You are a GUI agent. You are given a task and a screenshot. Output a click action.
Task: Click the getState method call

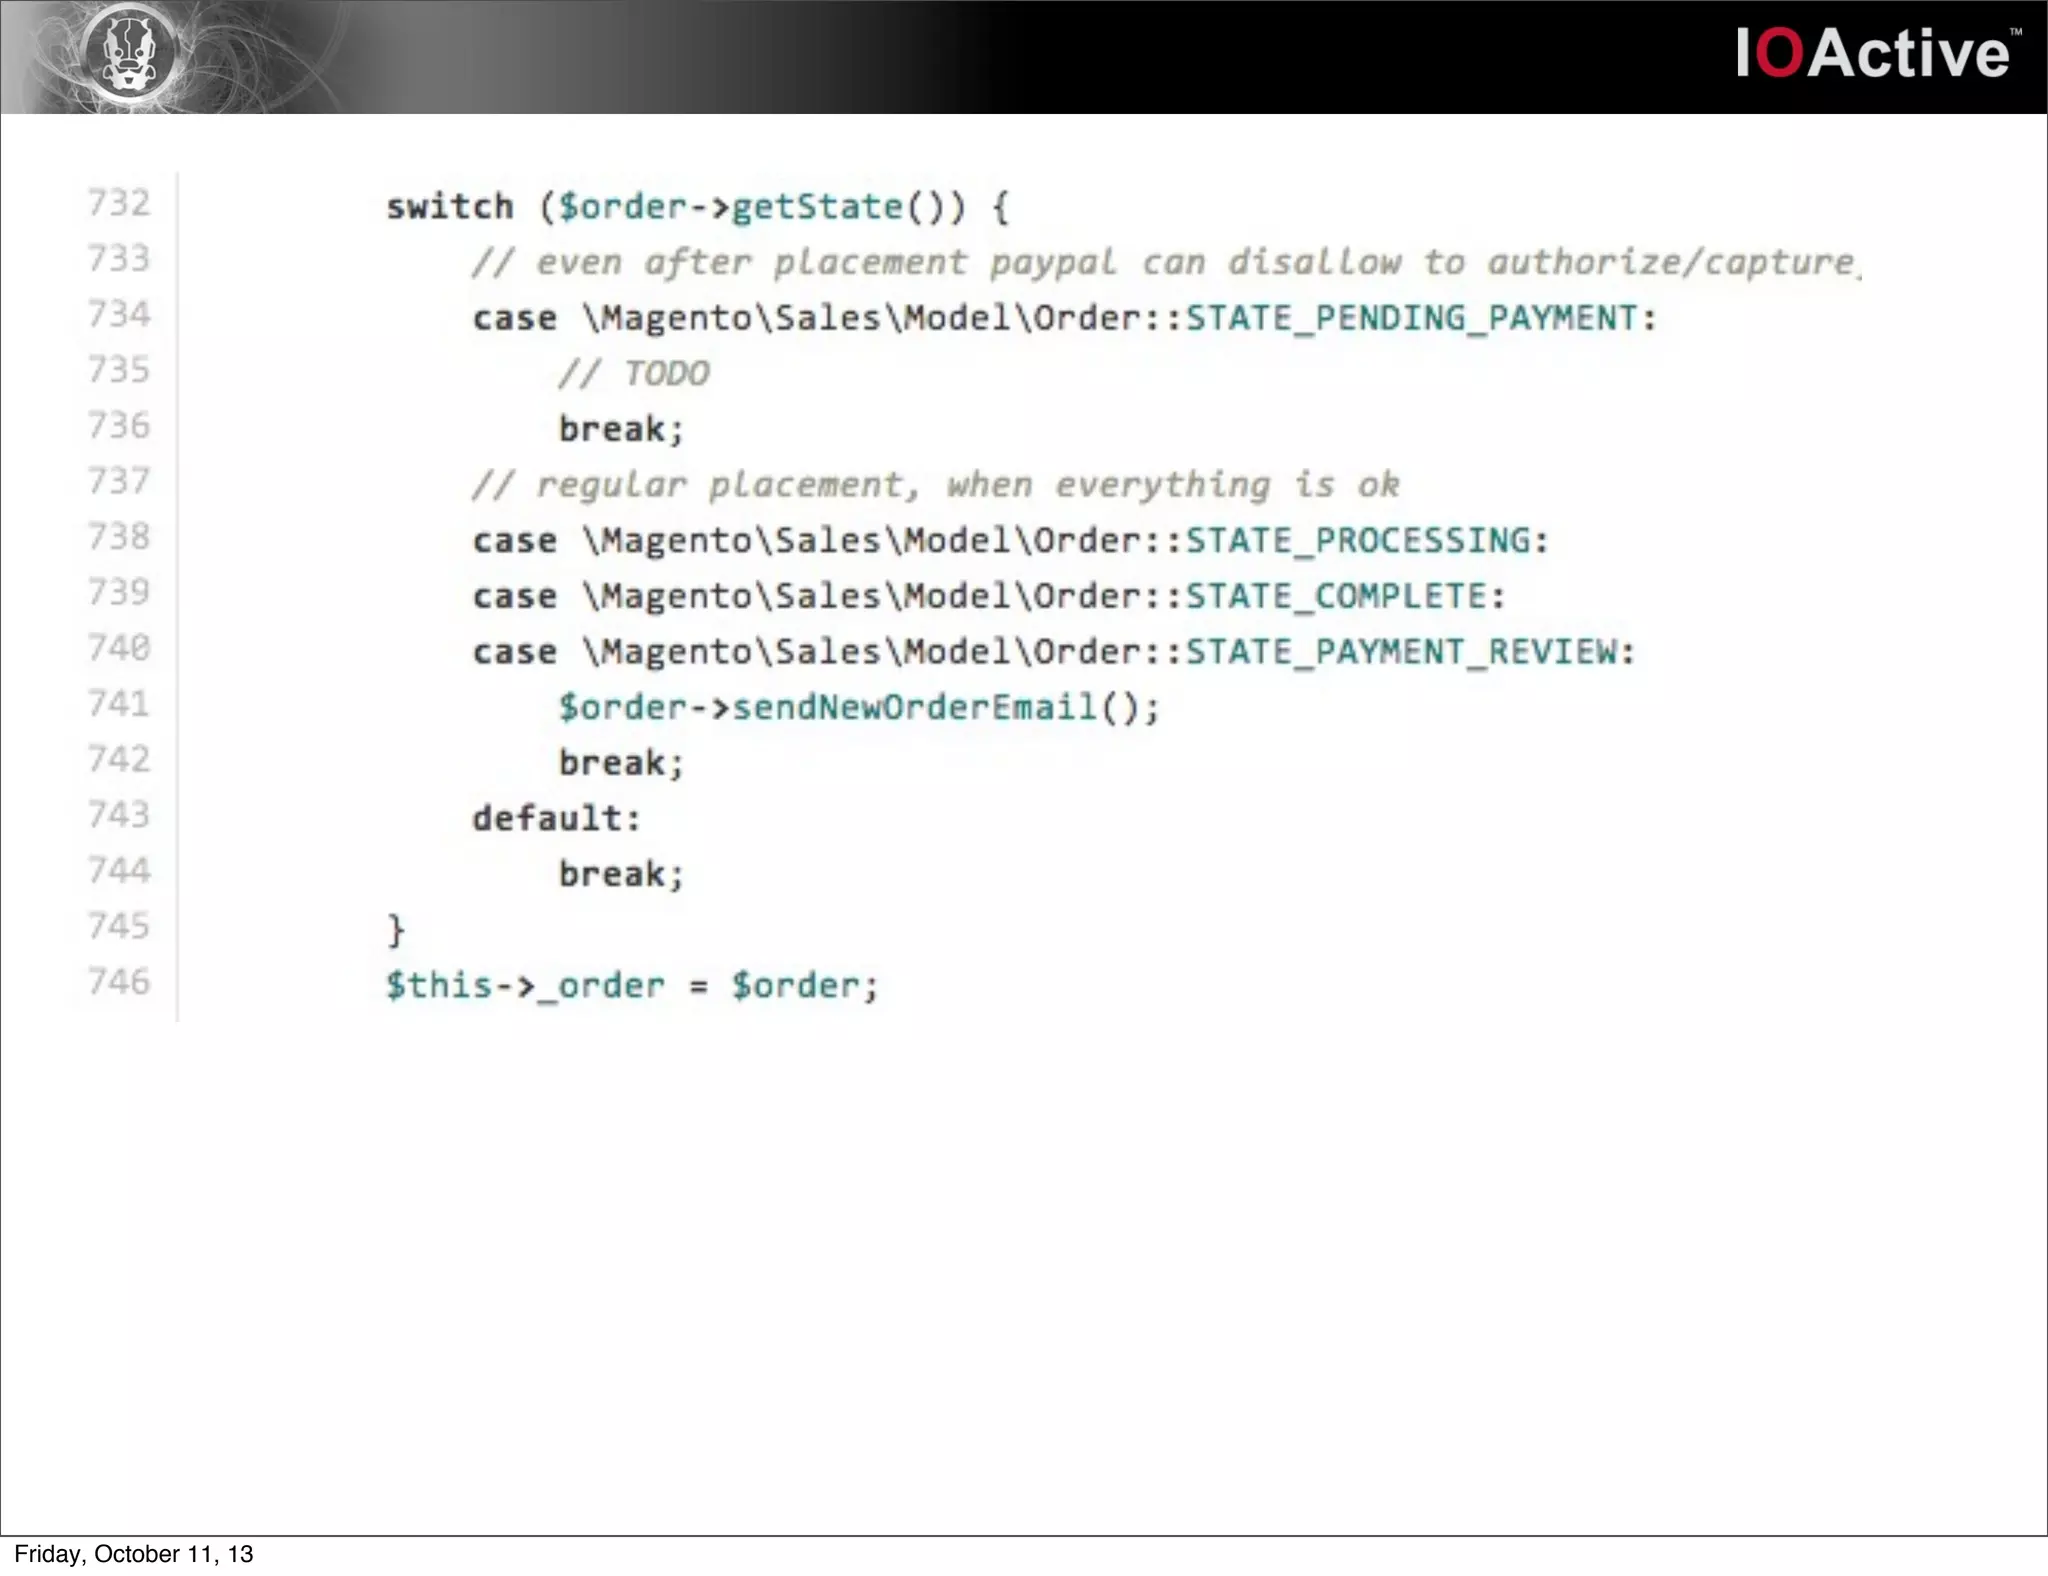click(818, 207)
